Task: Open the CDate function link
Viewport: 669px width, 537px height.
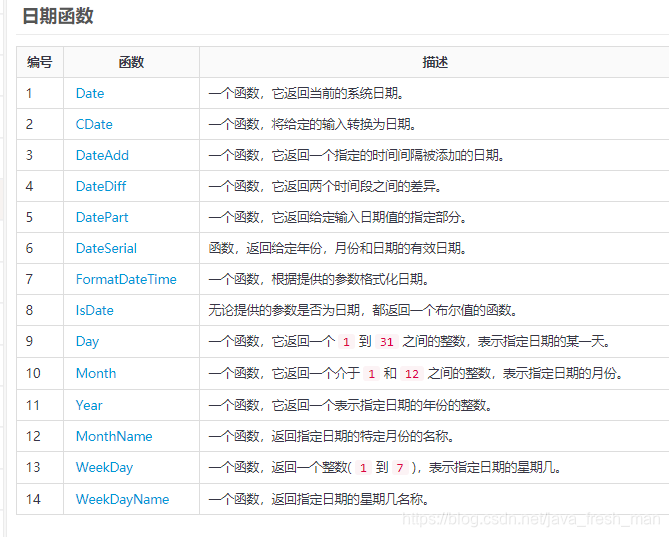Action: point(94,124)
